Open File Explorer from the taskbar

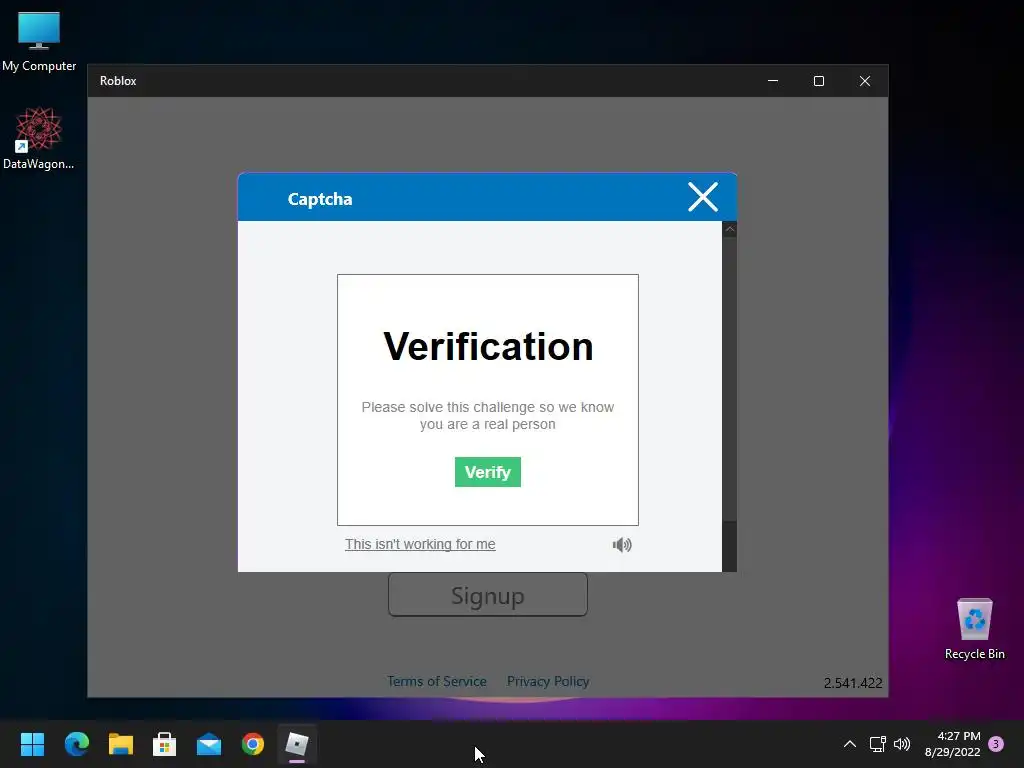tap(121, 744)
